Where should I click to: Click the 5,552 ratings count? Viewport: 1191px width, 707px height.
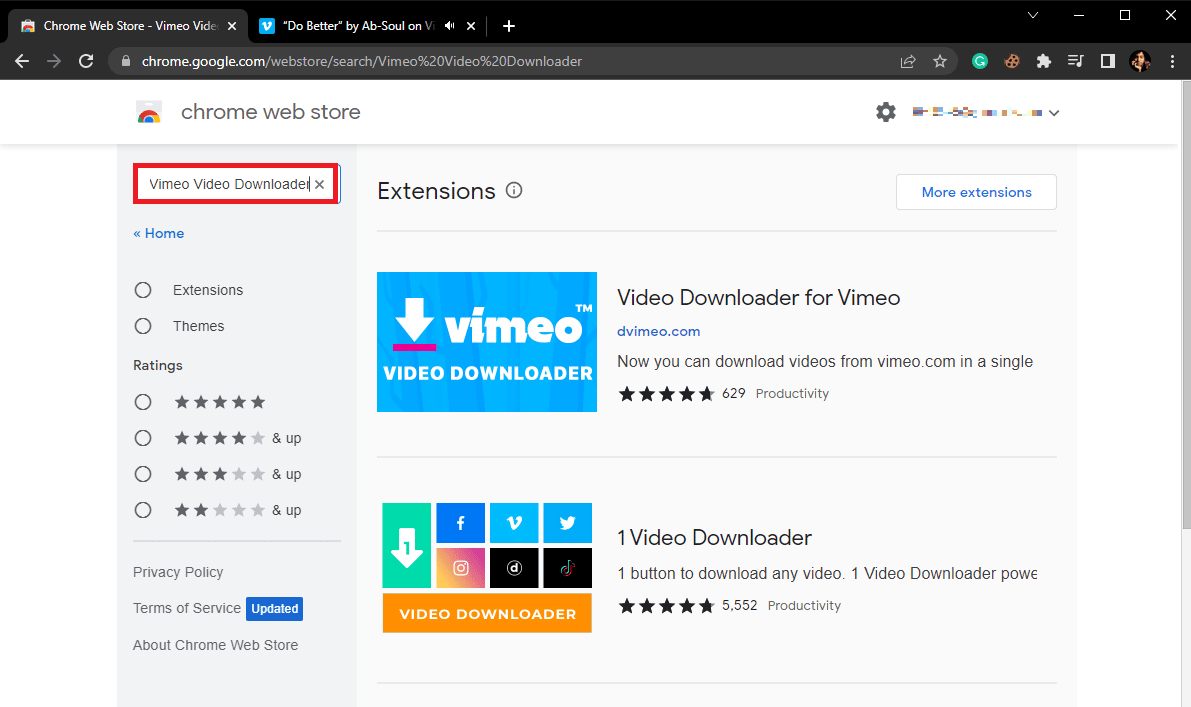(x=739, y=605)
